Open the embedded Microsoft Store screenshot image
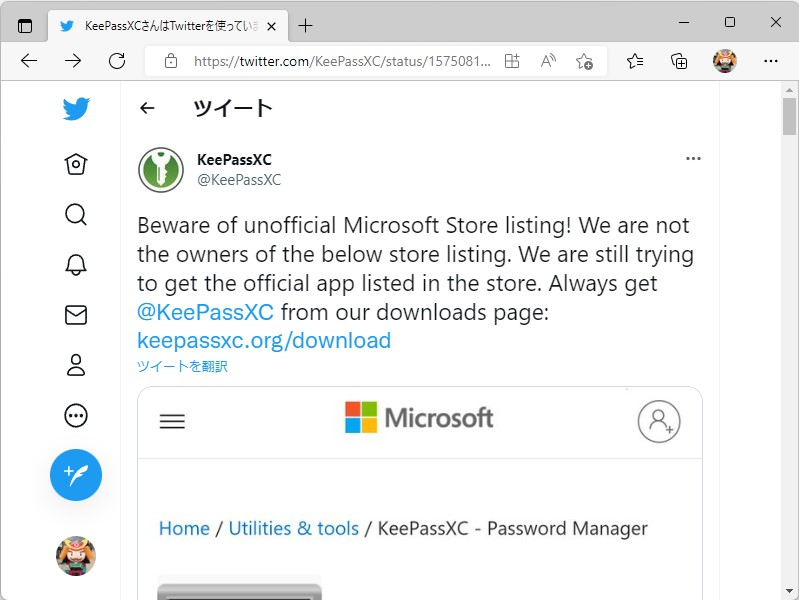The width and height of the screenshot is (799, 600). pyautogui.click(x=420, y=493)
